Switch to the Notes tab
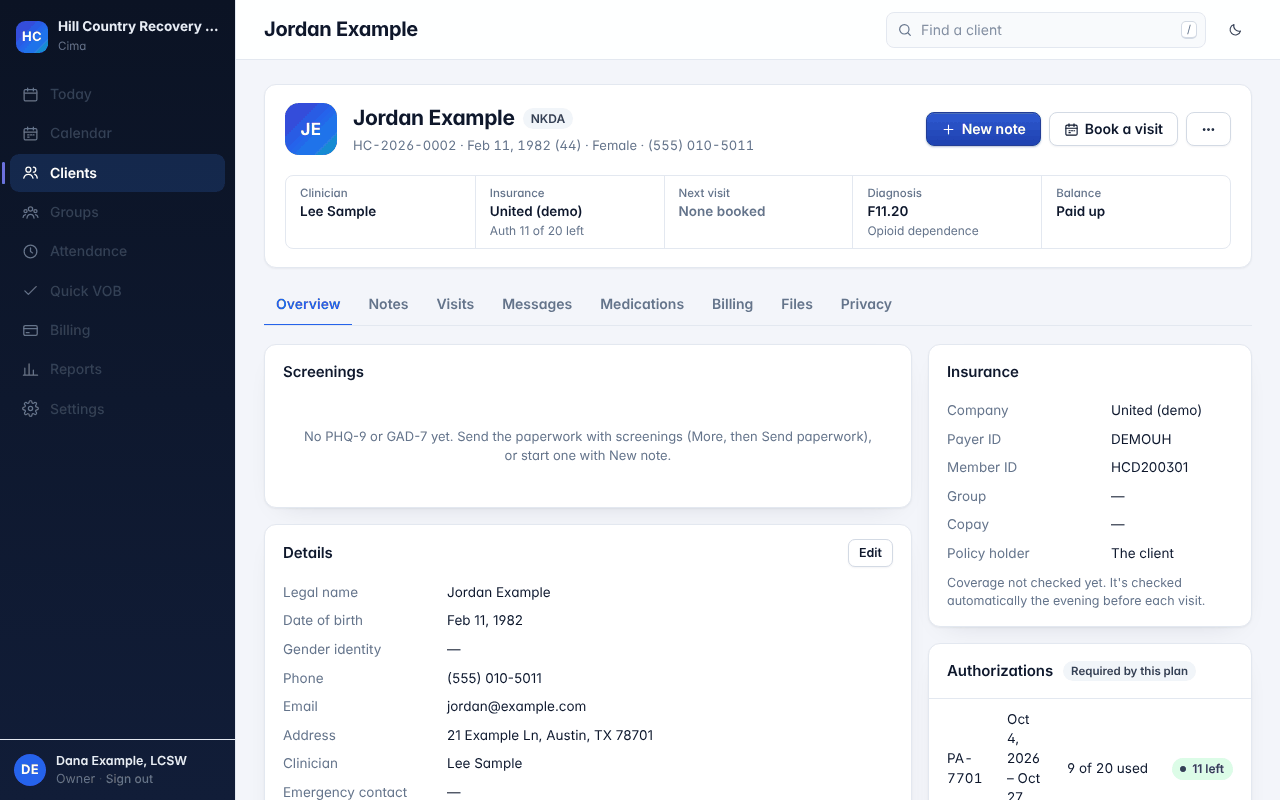The width and height of the screenshot is (1280, 800). tap(388, 304)
